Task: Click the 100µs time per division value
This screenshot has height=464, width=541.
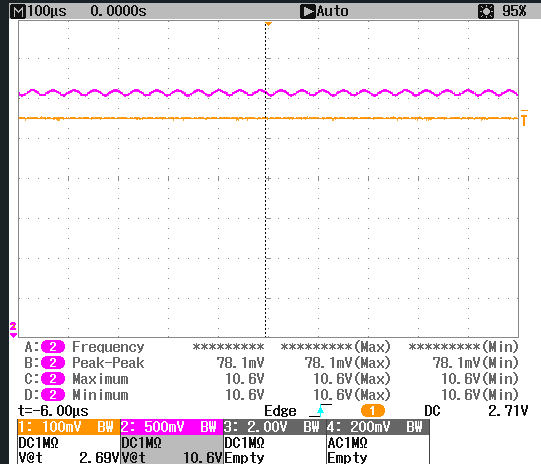Action: click(47, 11)
